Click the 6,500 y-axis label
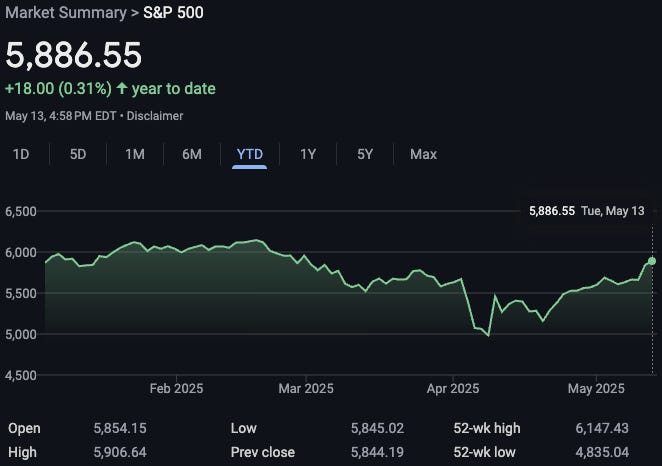Viewport: 662px width, 466px height. pos(21,211)
